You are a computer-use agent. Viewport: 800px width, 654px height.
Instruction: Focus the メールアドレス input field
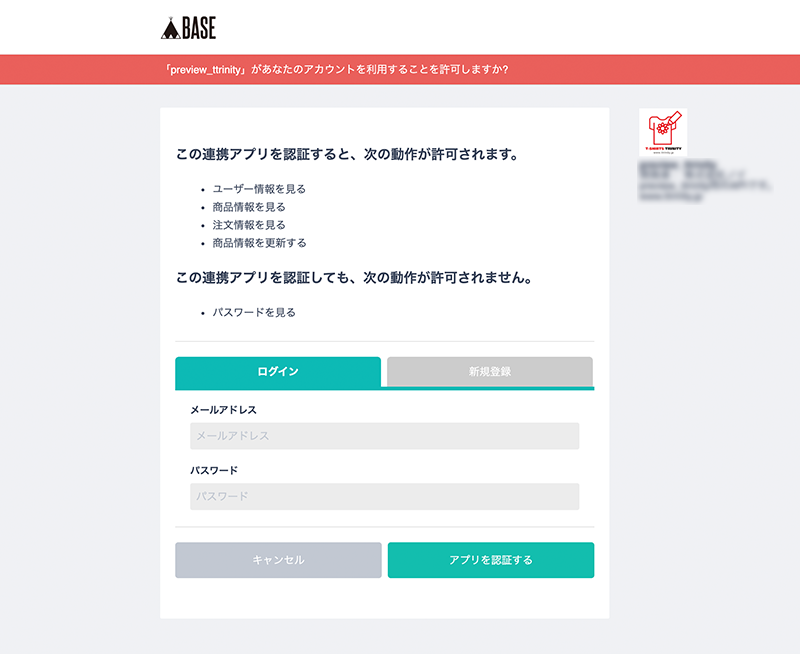point(385,436)
